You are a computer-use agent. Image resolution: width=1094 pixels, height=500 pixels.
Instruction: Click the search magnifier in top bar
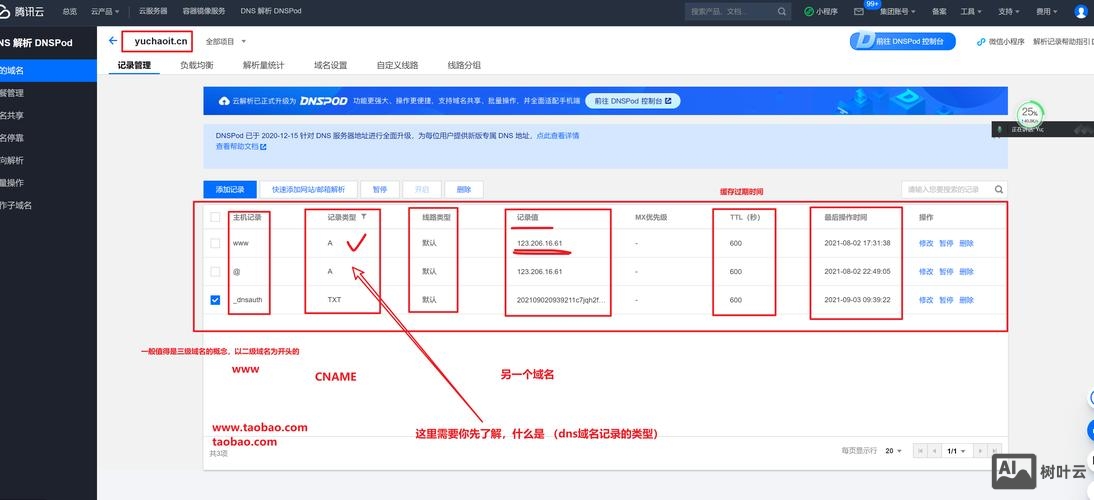pos(782,11)
